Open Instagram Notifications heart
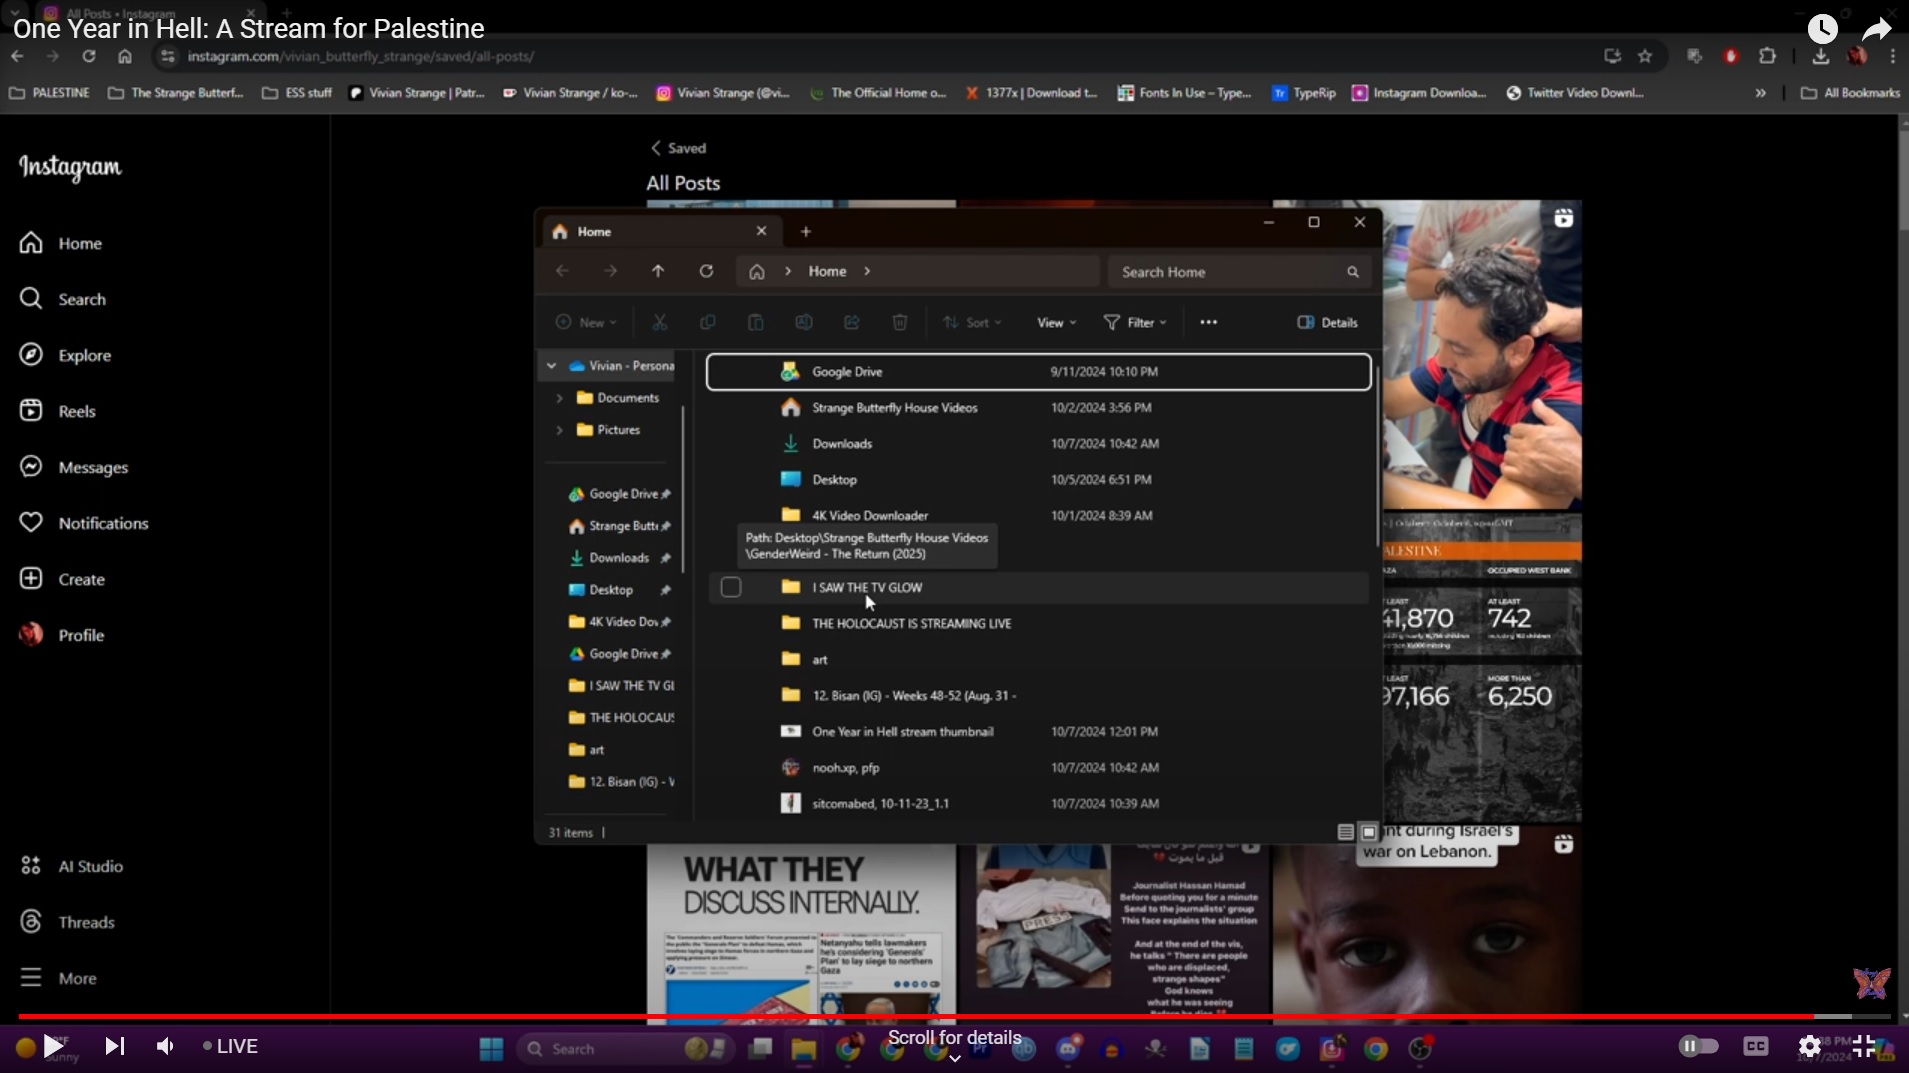This screenshot has height=1073, width=1909. click(x=84, y=523)
